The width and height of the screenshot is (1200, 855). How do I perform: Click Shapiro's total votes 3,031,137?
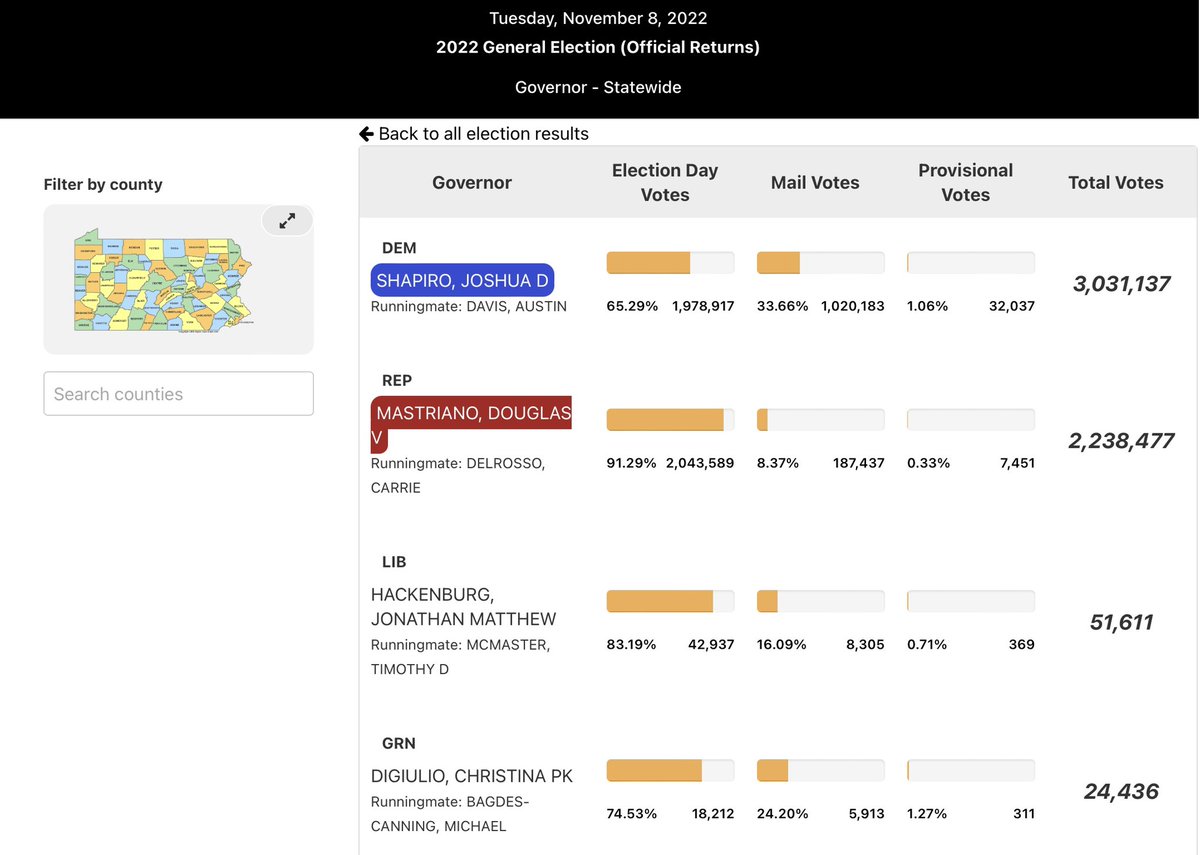tap(1121, 284)
